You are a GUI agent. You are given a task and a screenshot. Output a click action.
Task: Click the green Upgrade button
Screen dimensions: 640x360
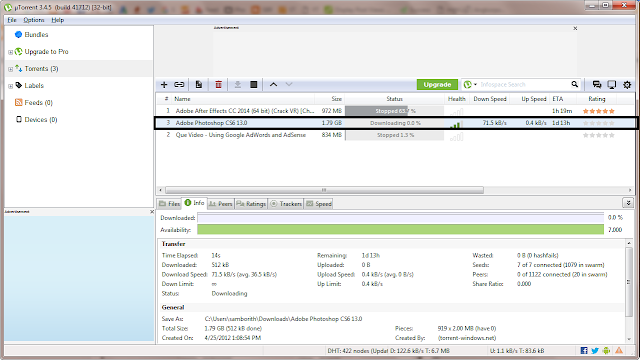tap(437, 84)
